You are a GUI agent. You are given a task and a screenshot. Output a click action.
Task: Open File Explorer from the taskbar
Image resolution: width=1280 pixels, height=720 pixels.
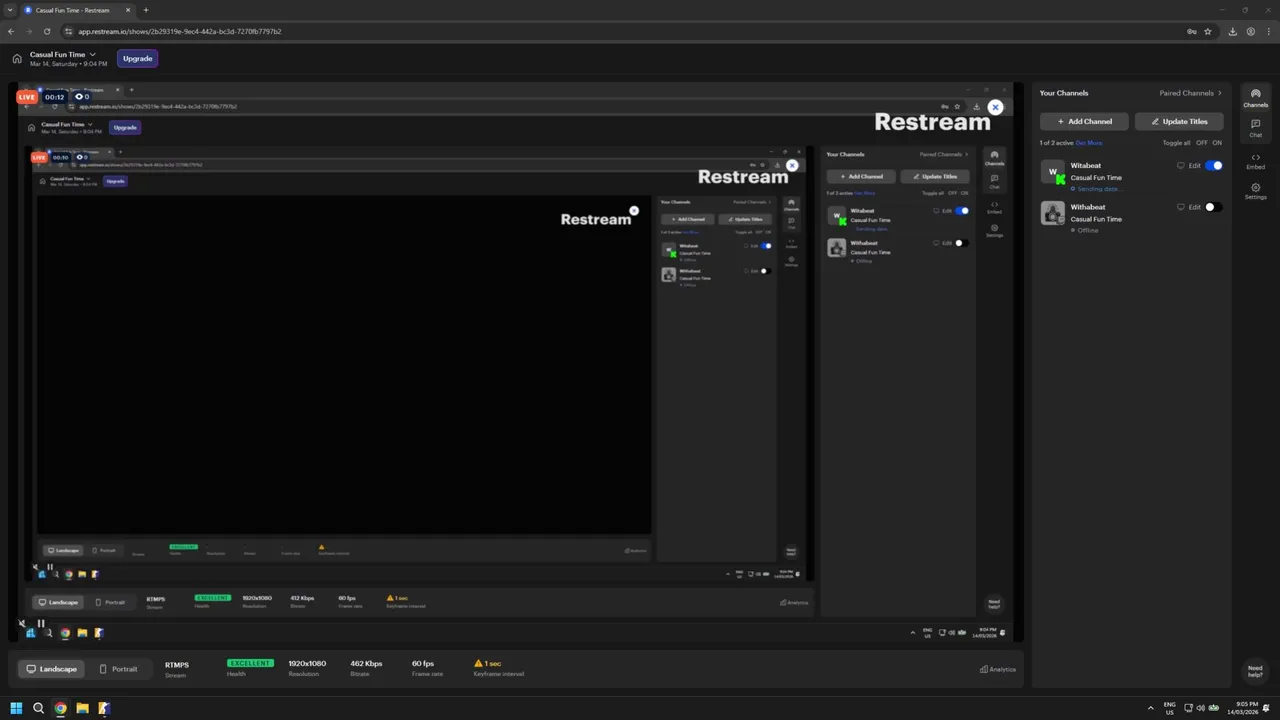coord(82,708)
